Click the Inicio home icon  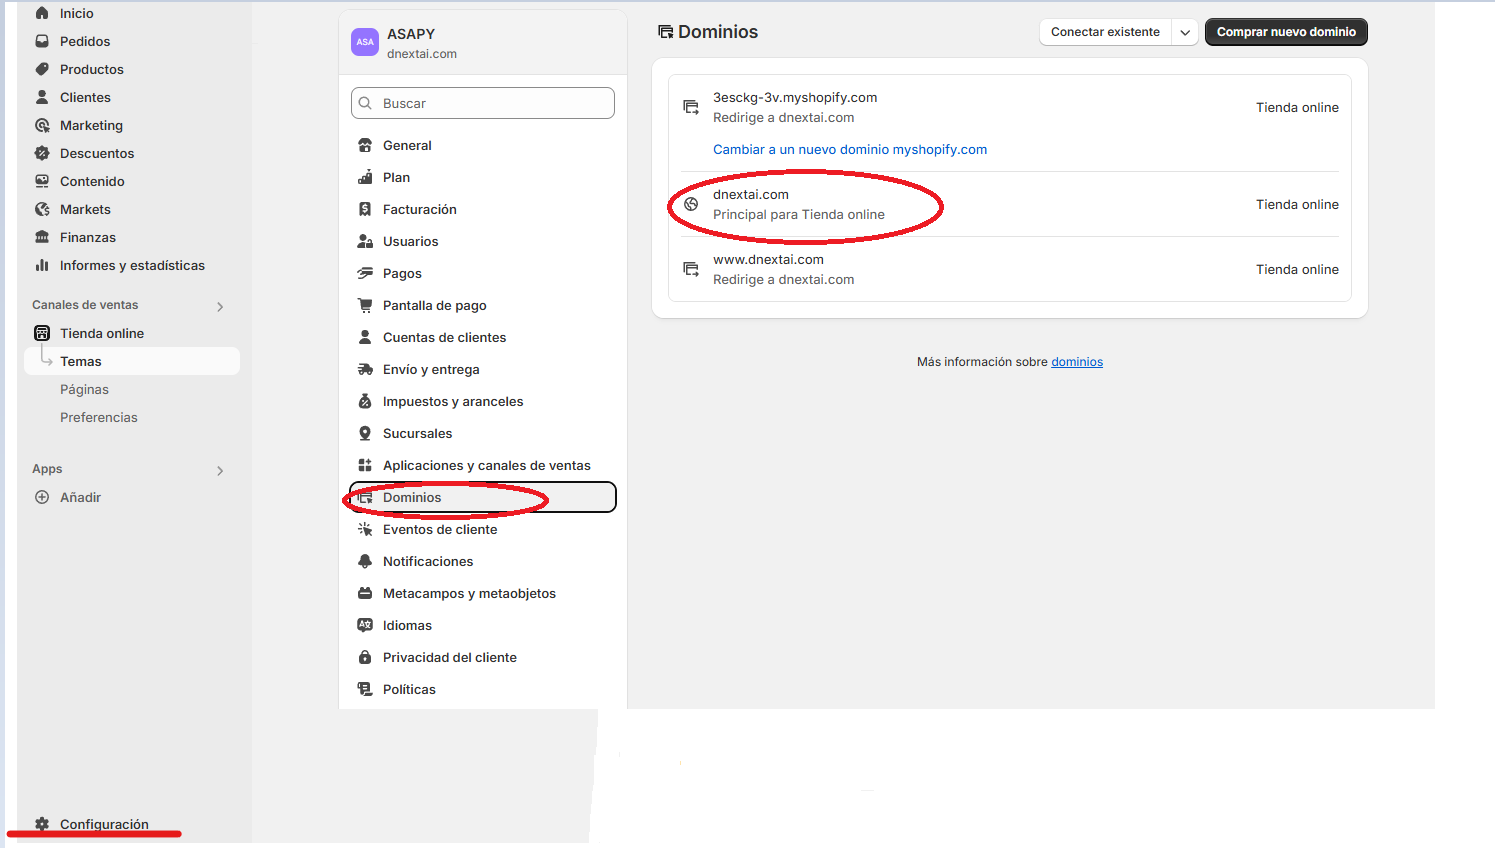click(42, 13)
